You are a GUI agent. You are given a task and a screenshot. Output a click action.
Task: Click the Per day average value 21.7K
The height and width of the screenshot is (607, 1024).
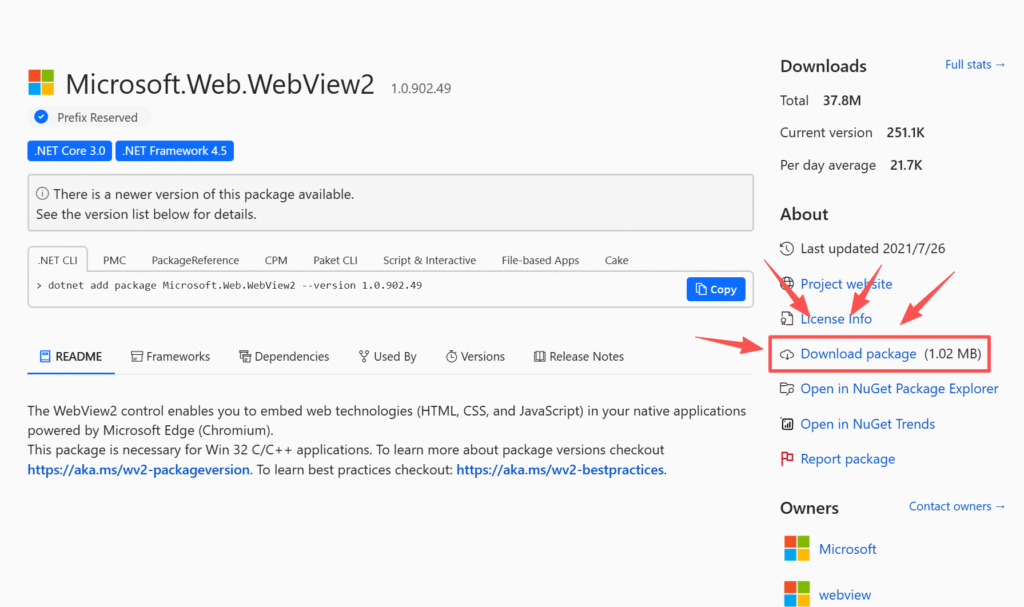tap(906, 165)
